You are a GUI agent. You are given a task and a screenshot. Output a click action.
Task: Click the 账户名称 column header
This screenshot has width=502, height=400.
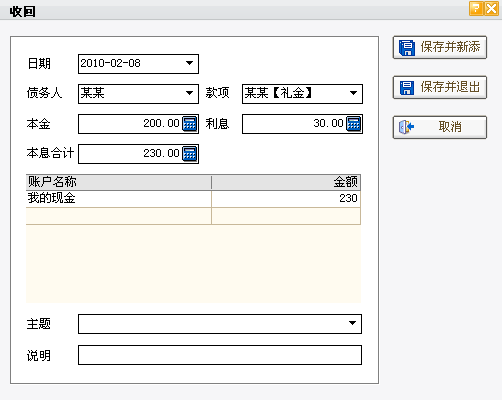pos(118,182)
